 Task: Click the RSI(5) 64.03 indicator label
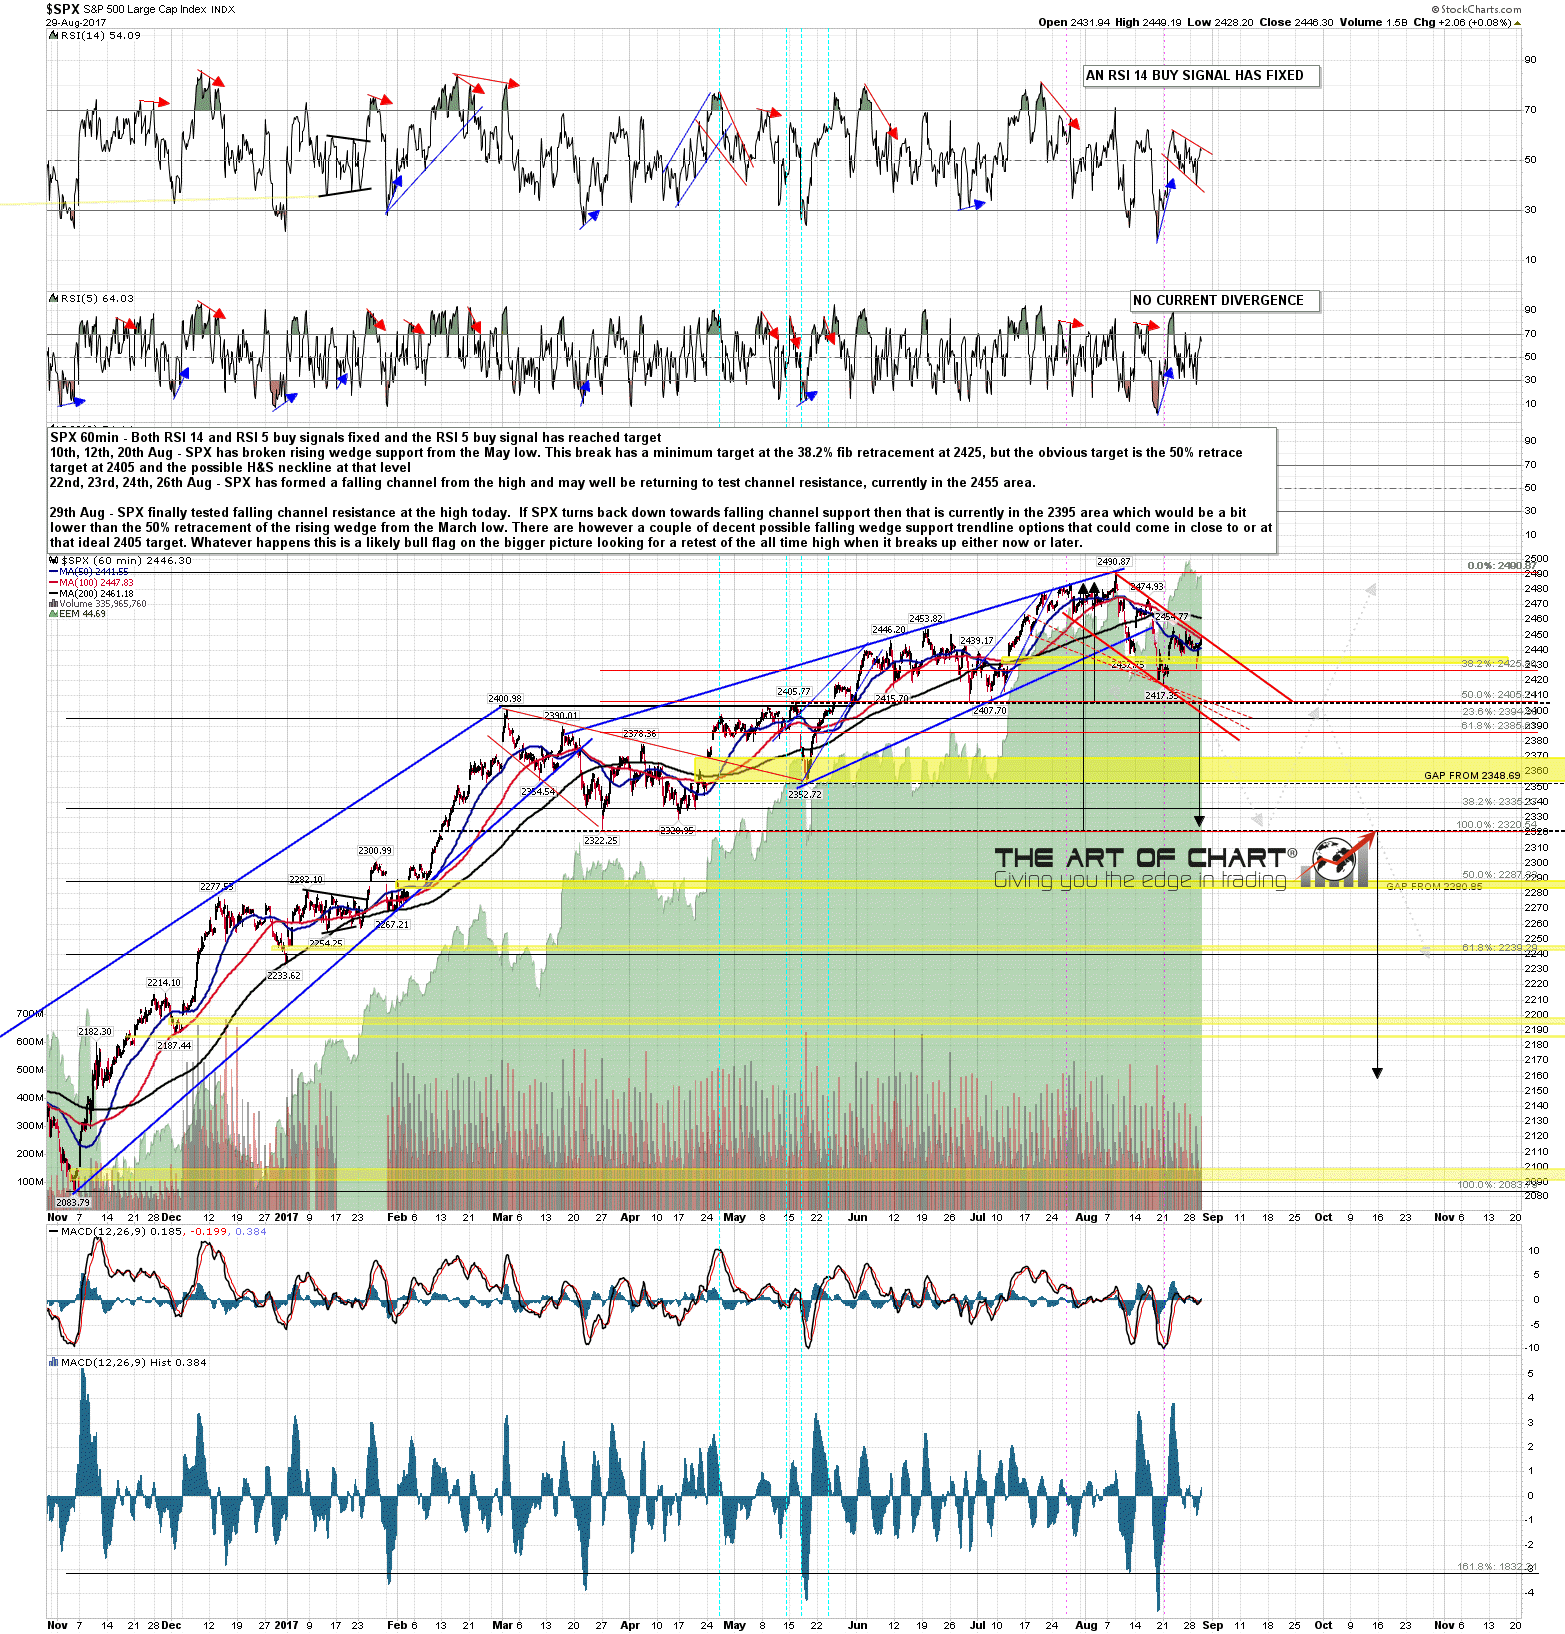point(96,298)
